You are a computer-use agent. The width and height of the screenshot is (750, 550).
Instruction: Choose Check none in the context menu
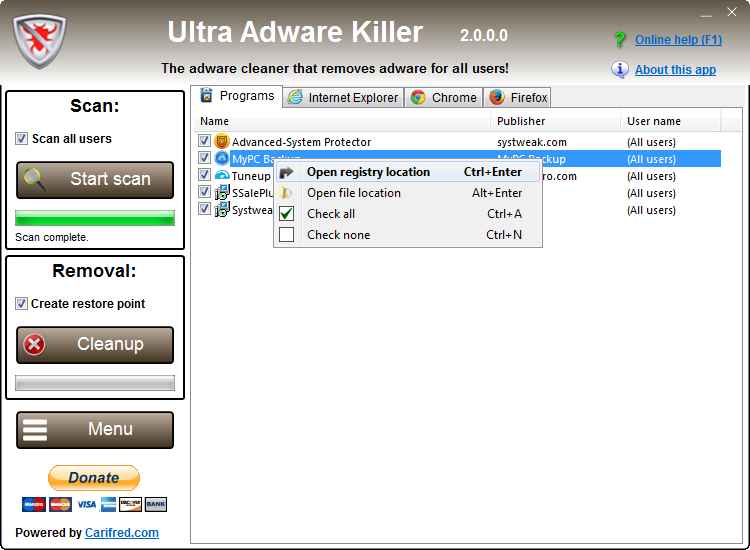click(x=338, y=235)
